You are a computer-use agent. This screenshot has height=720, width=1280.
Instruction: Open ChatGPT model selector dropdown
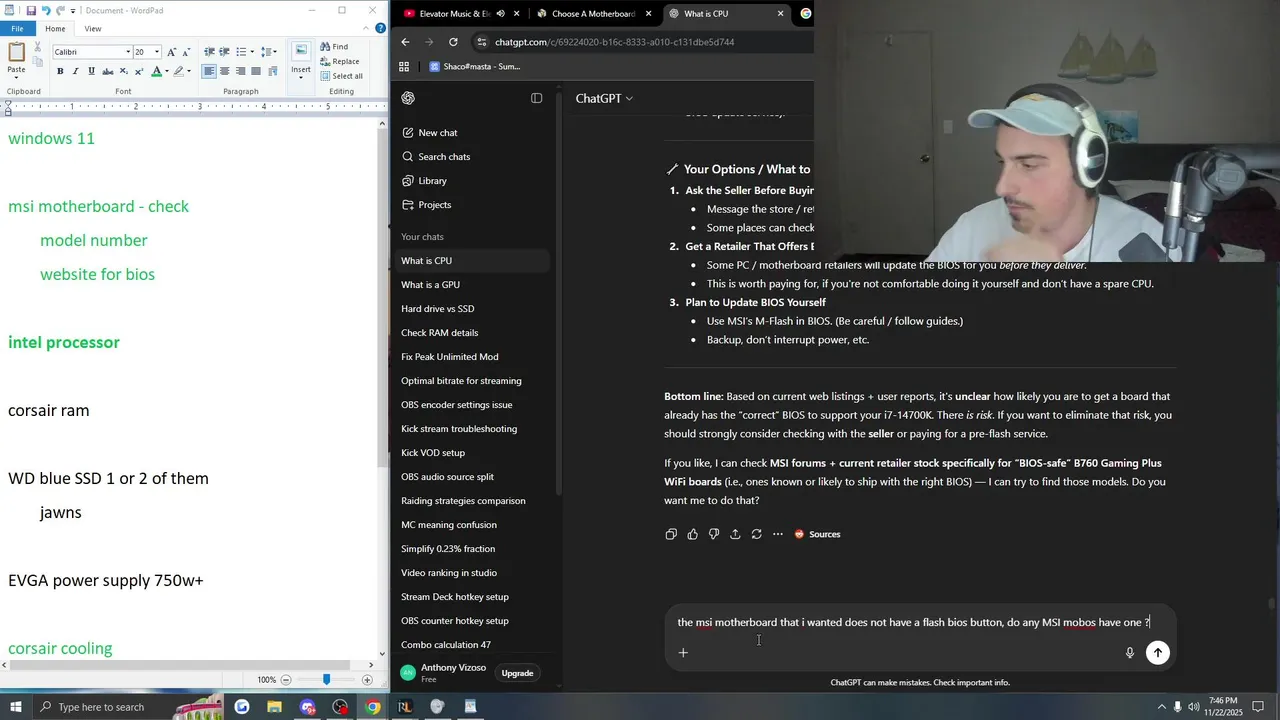pos(604,98)
